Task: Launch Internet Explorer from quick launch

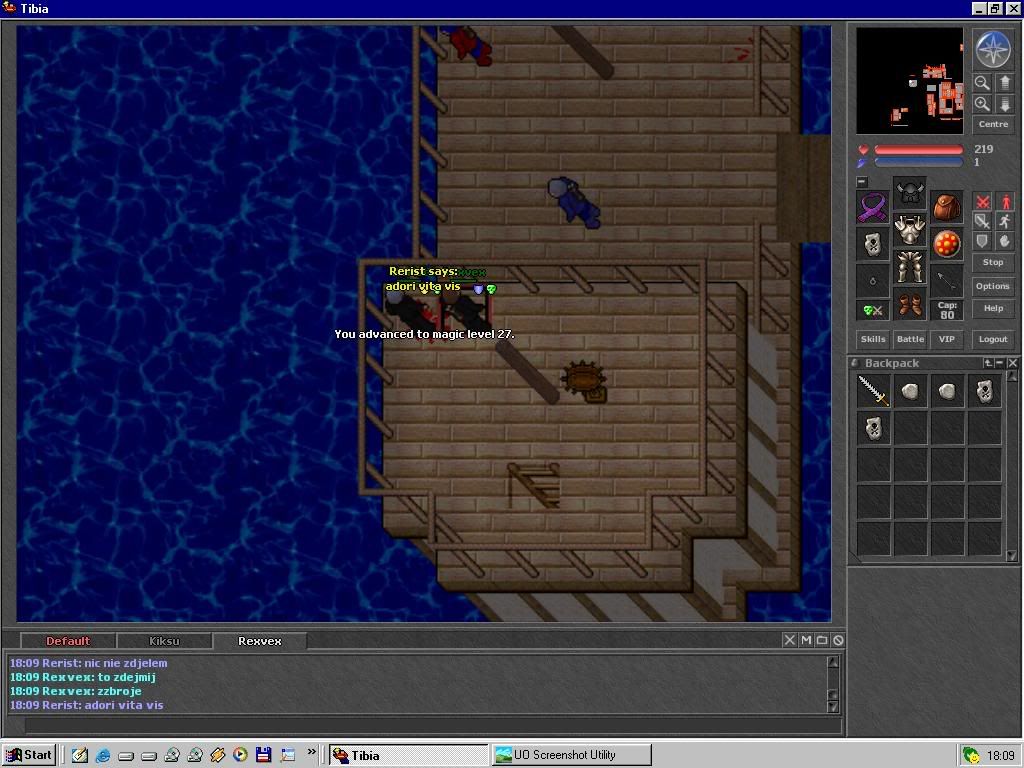Action: [x=103, y=755]
